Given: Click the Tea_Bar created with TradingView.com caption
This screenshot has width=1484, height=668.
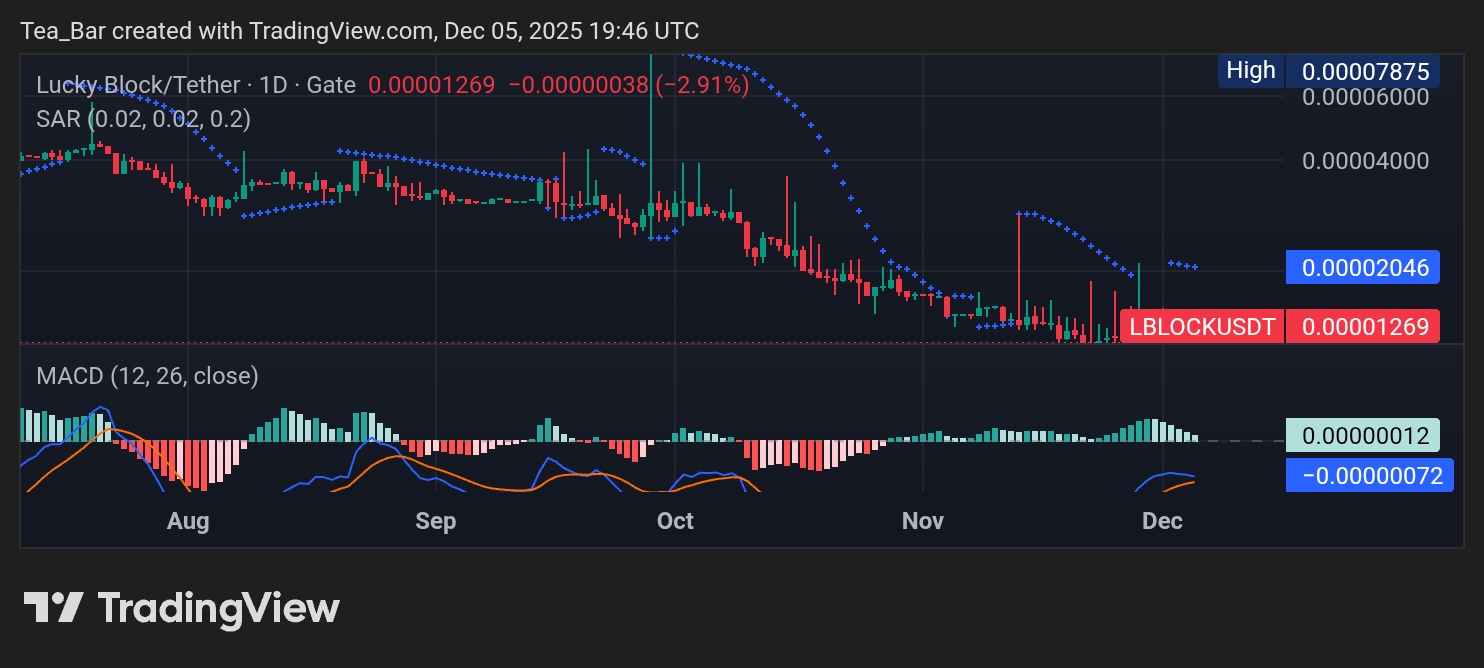Looking at the screenshot, I should (x=360, y=30).
